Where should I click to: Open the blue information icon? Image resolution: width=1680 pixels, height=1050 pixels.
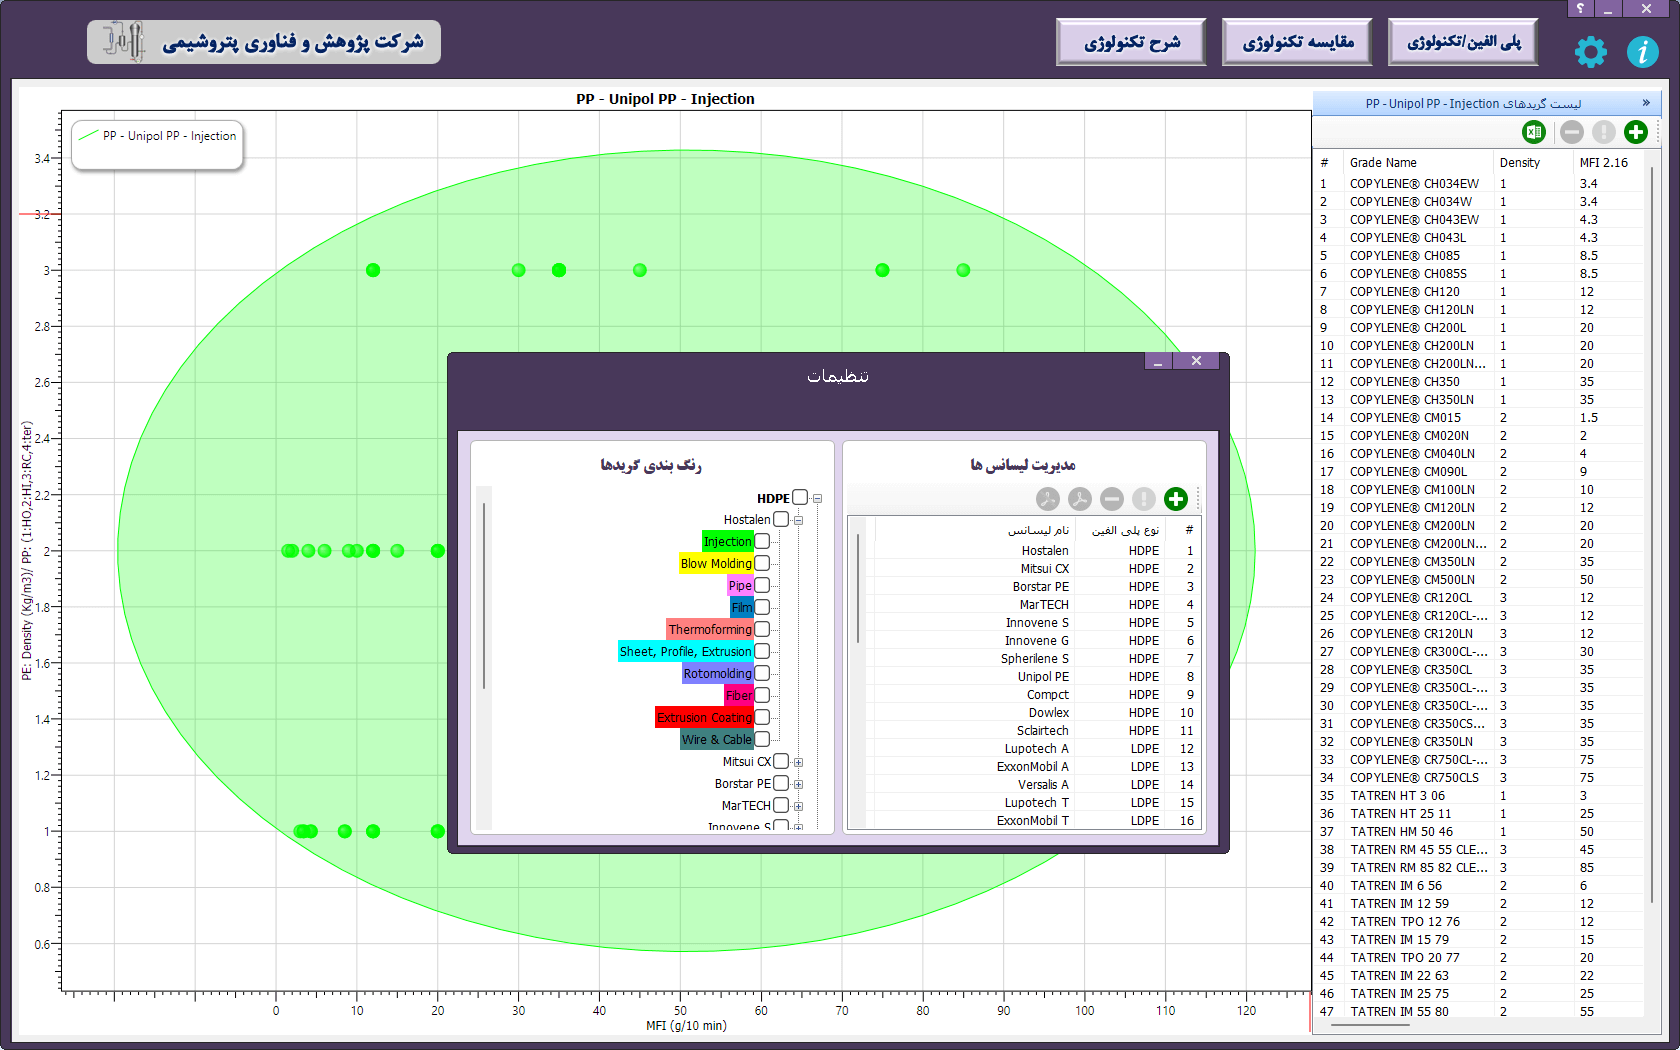click(x=1642, y=52)
